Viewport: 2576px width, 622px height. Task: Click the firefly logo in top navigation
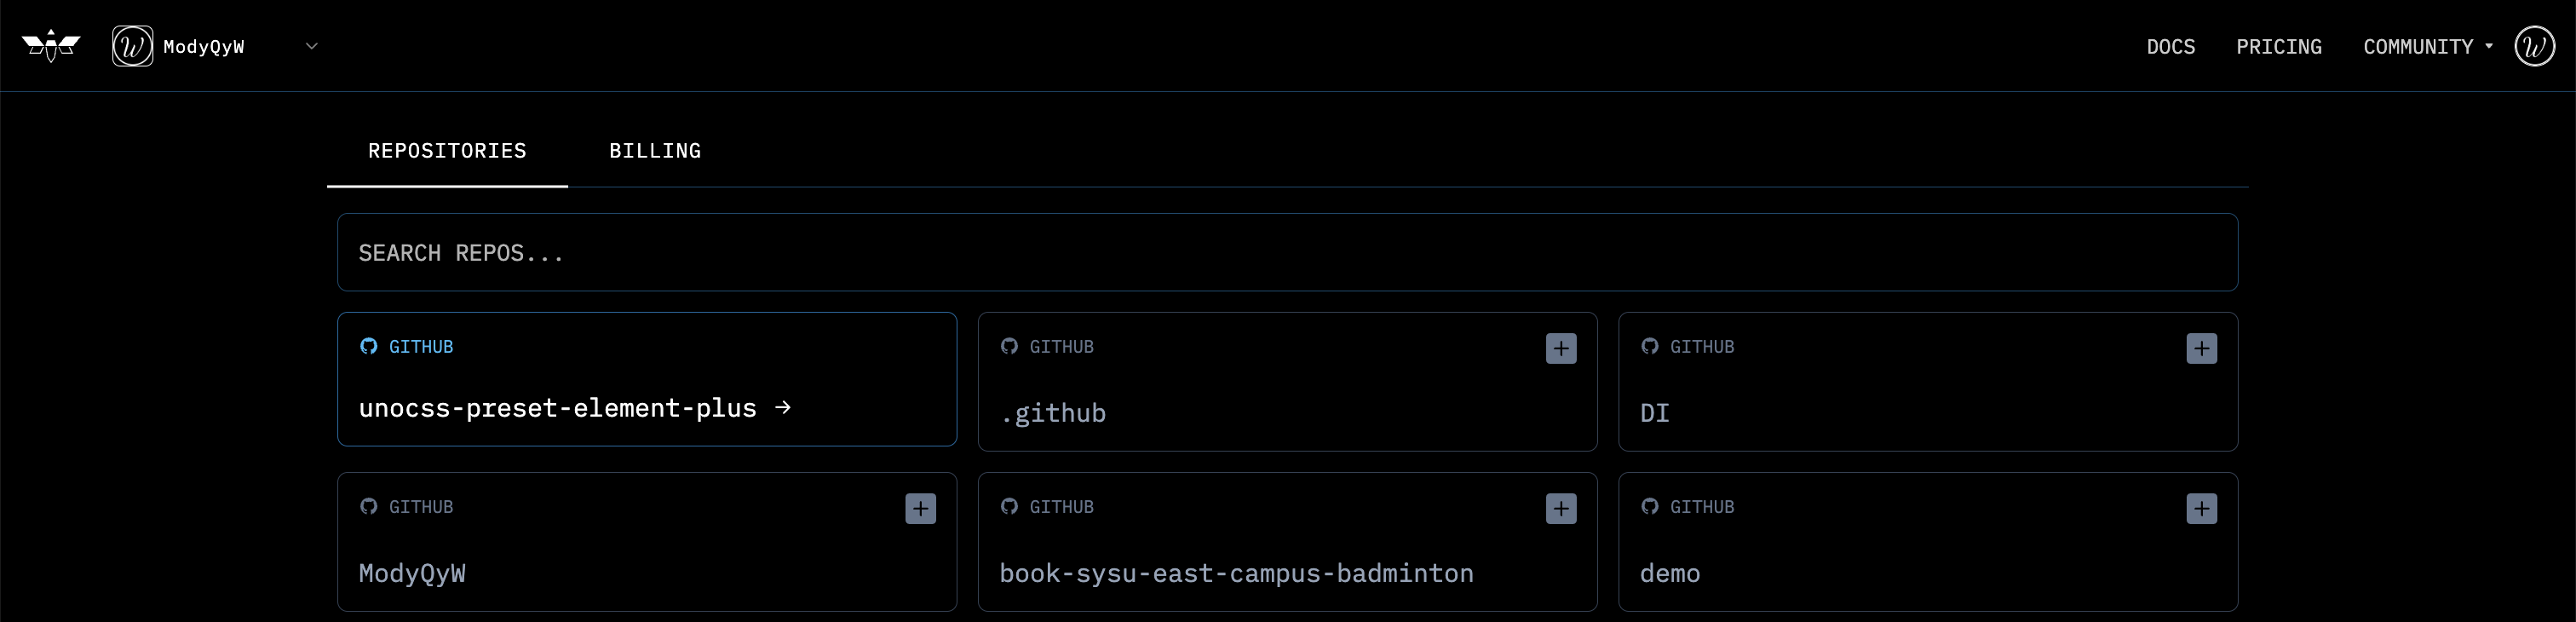[x=51, y=45]
